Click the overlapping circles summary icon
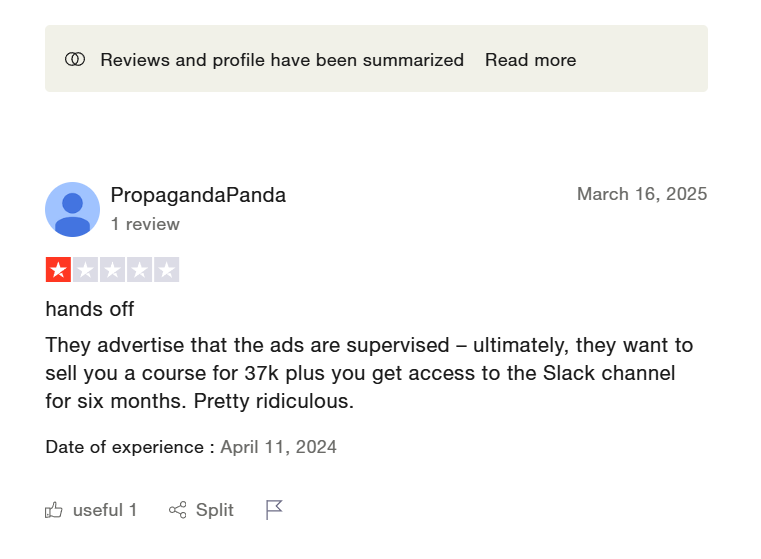 click(75, 60)
